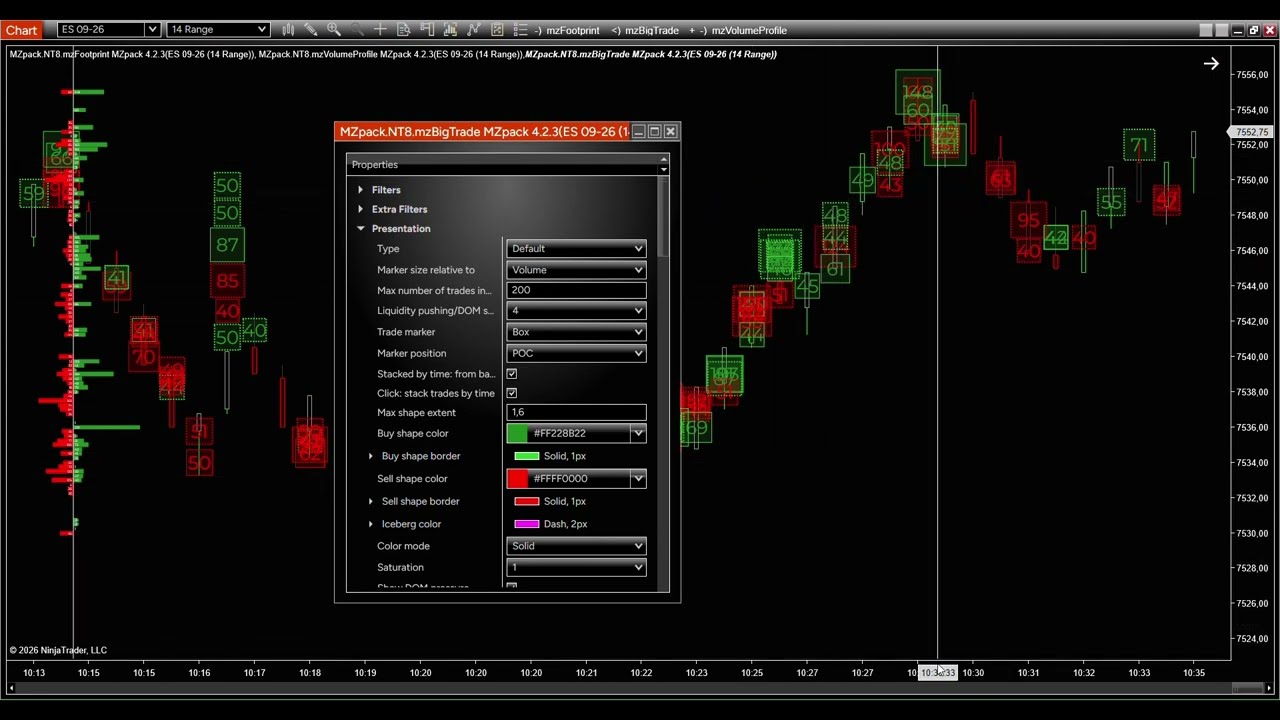Open Sell shape color dropdown arrow
Viewport: 1280px width, 720px height.
pos(638,479)
